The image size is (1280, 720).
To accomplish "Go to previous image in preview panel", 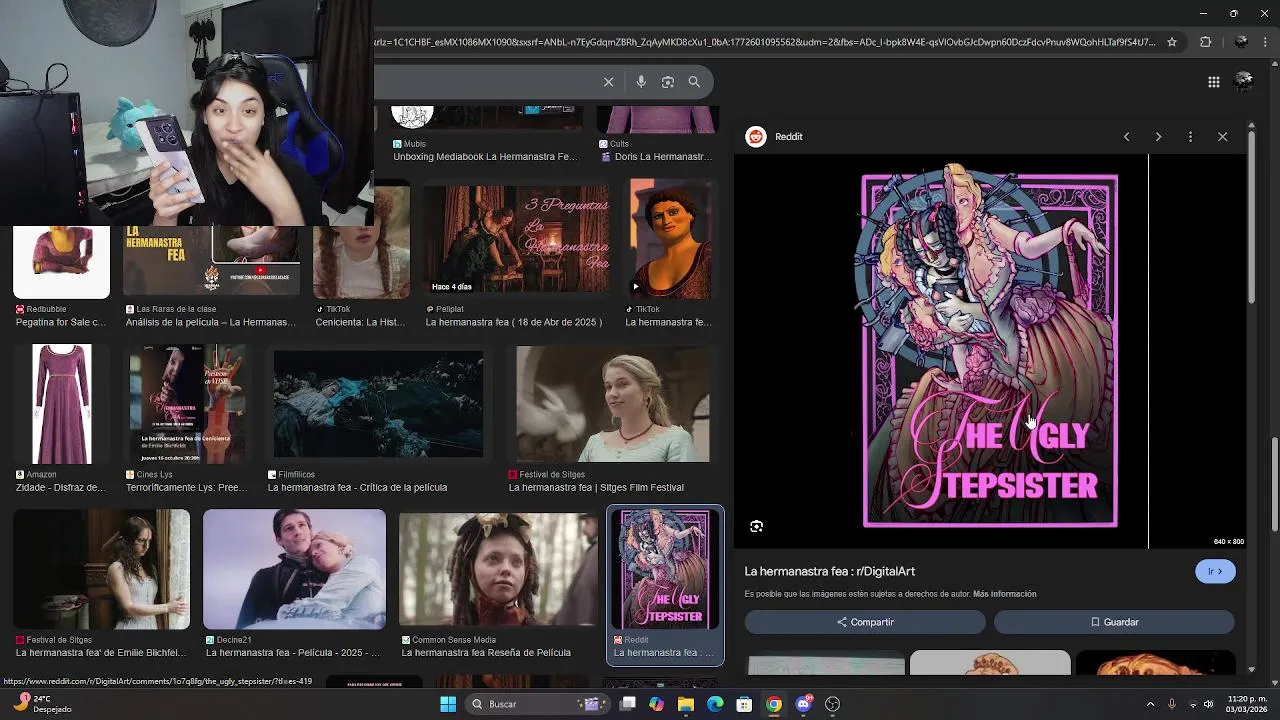I will click(x=1126, y=137).
